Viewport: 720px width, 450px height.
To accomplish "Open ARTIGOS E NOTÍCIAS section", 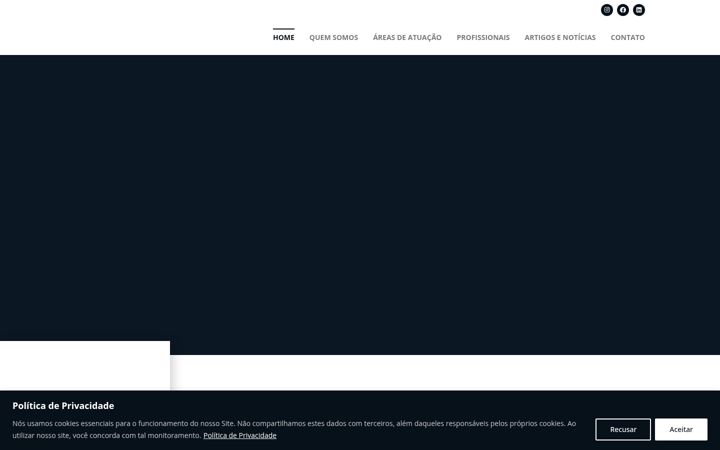I will coord(560,37).
